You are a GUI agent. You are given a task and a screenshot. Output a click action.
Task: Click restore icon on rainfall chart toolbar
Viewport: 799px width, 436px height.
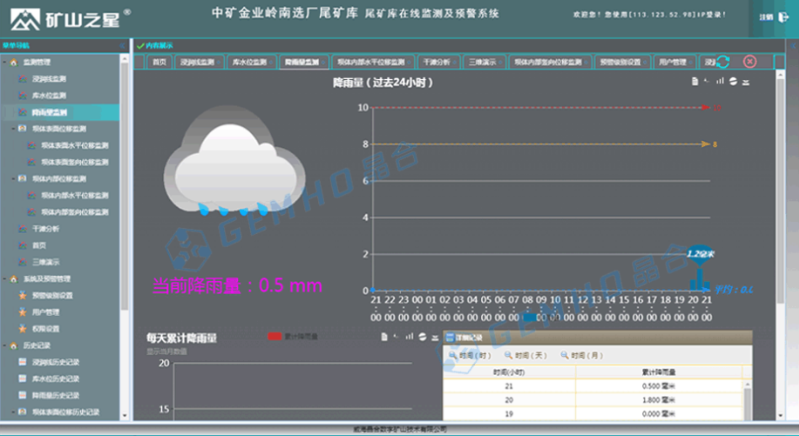732,83
